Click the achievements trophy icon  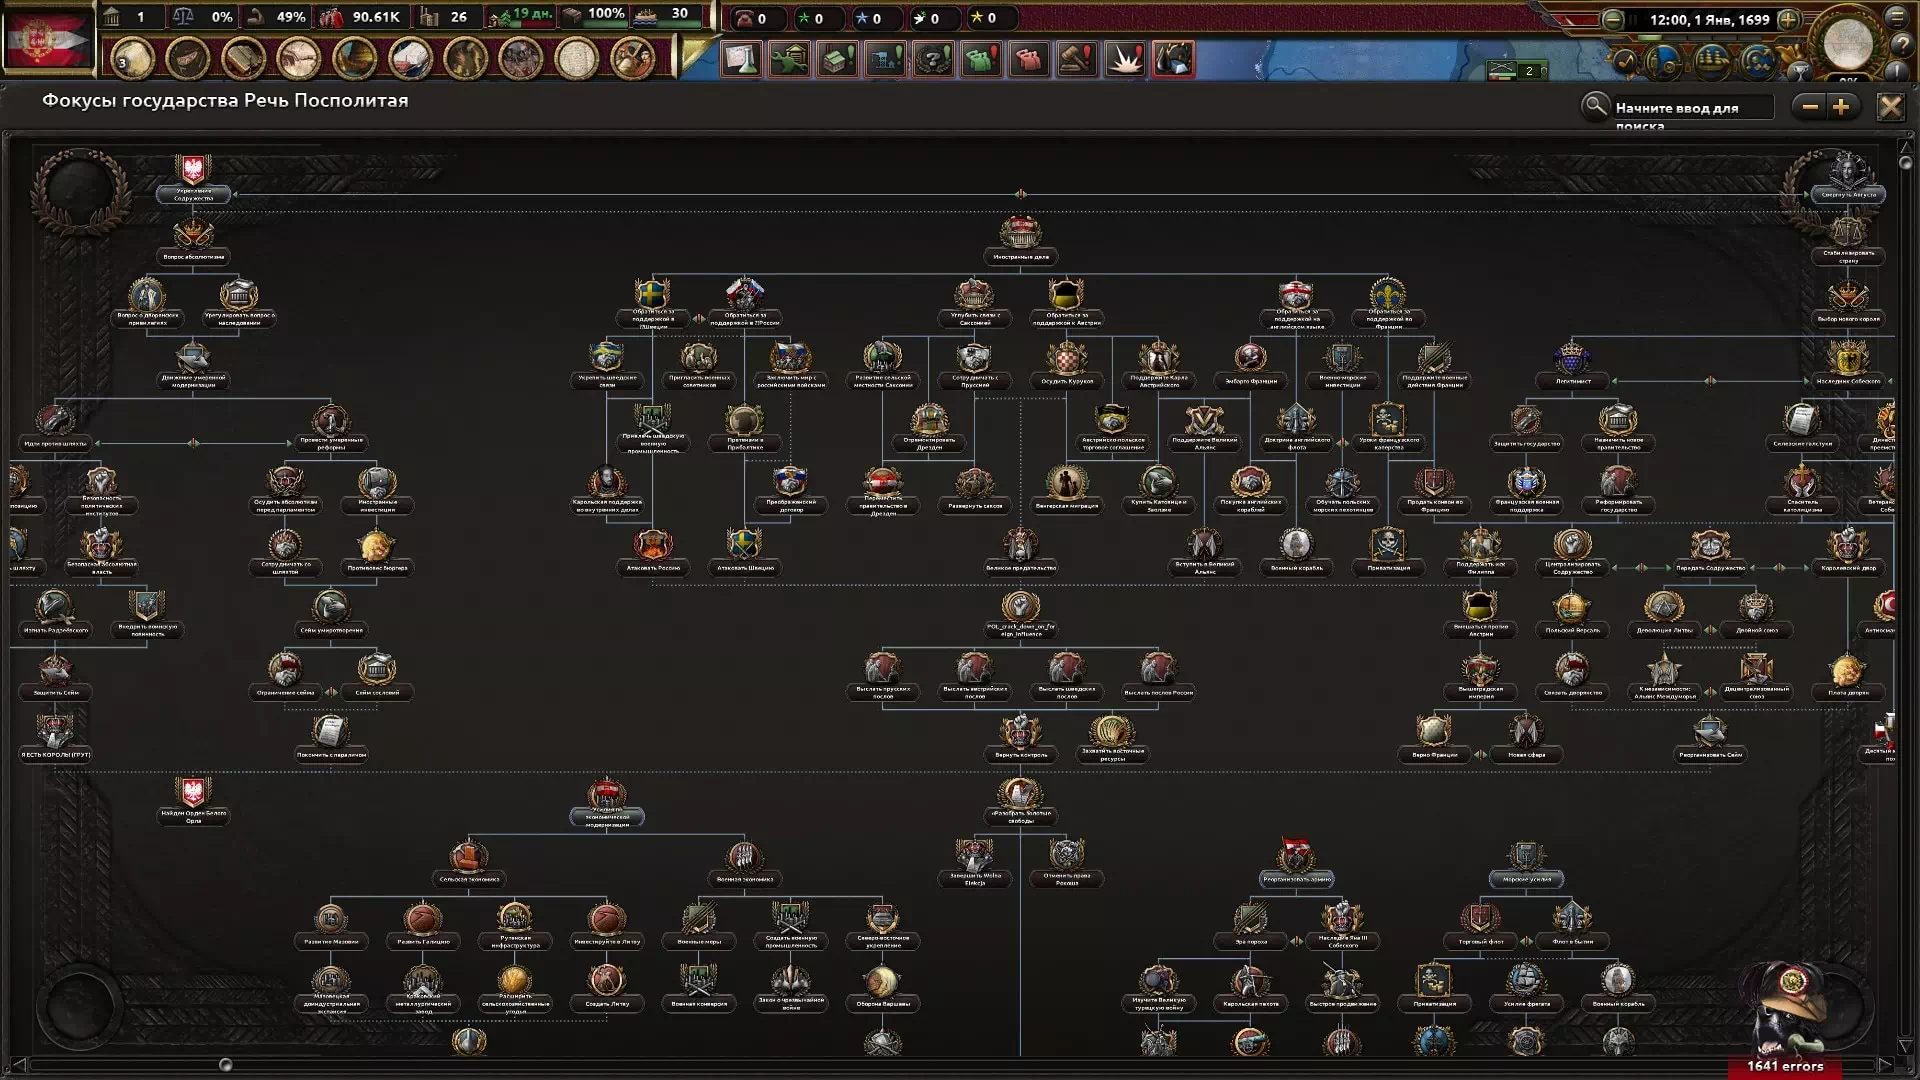(x=1799, y=70)
